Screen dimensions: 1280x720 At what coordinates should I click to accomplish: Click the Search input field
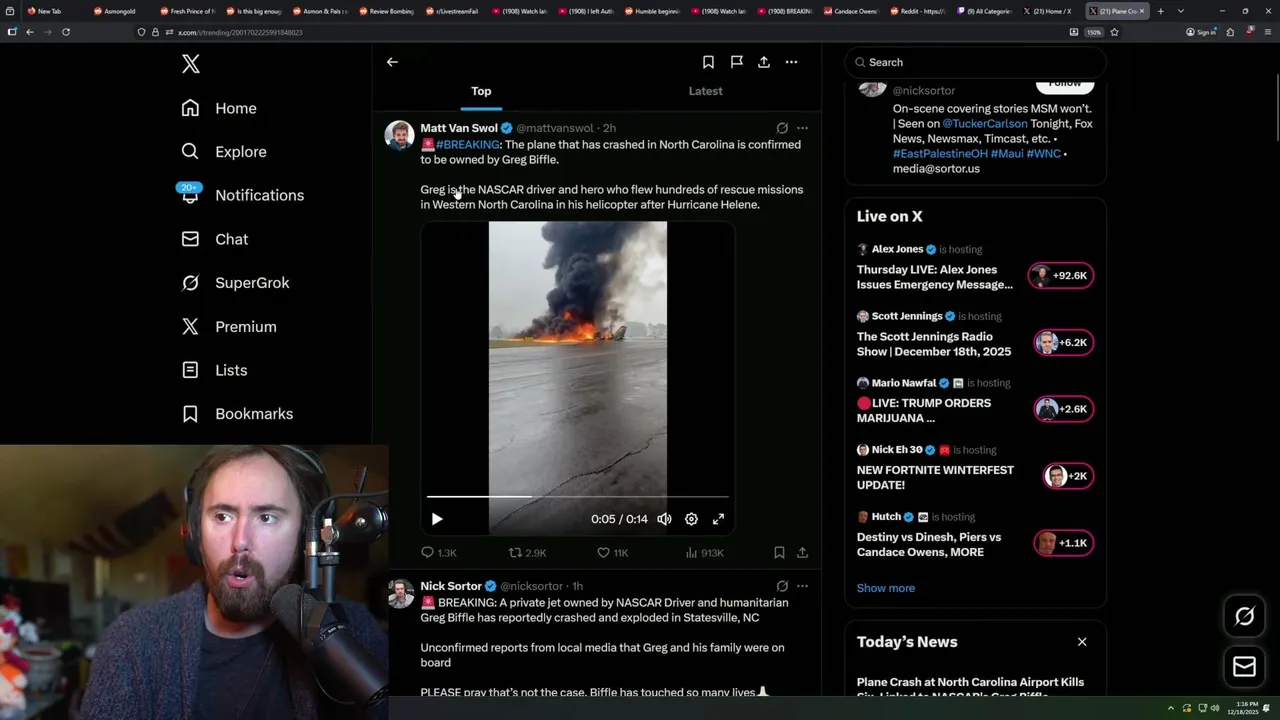coord(976,62)
